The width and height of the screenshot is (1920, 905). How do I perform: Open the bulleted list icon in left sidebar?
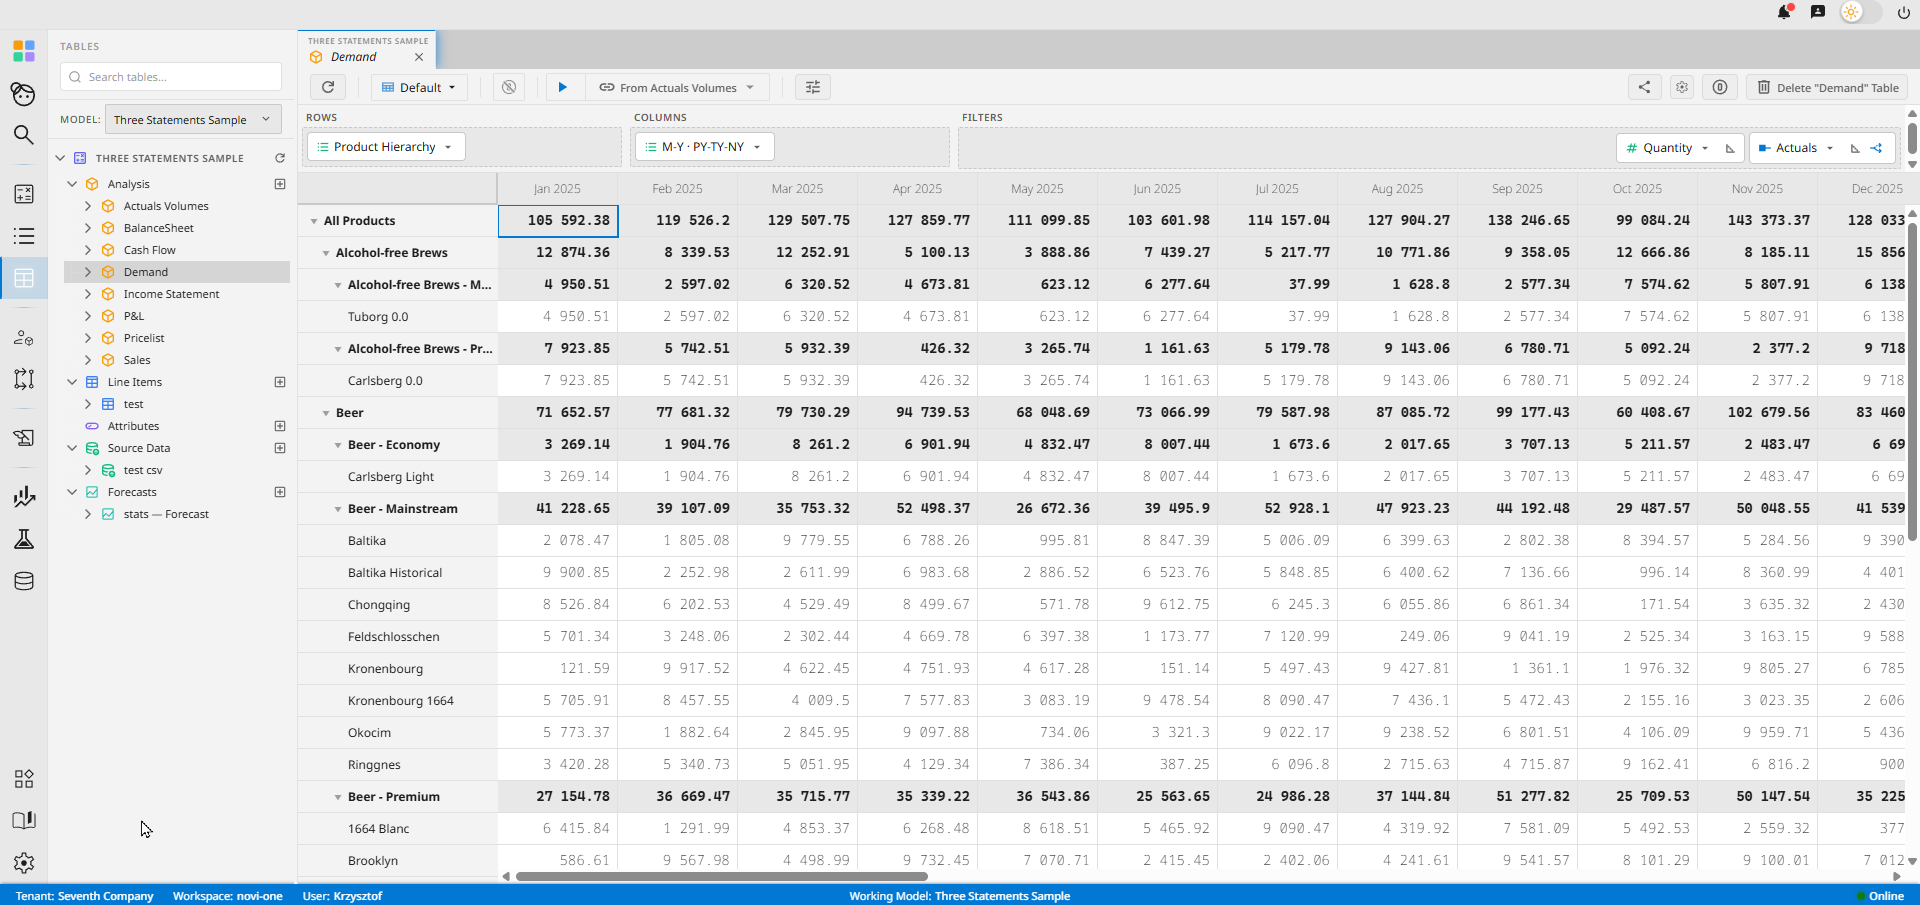click(24, 236)
